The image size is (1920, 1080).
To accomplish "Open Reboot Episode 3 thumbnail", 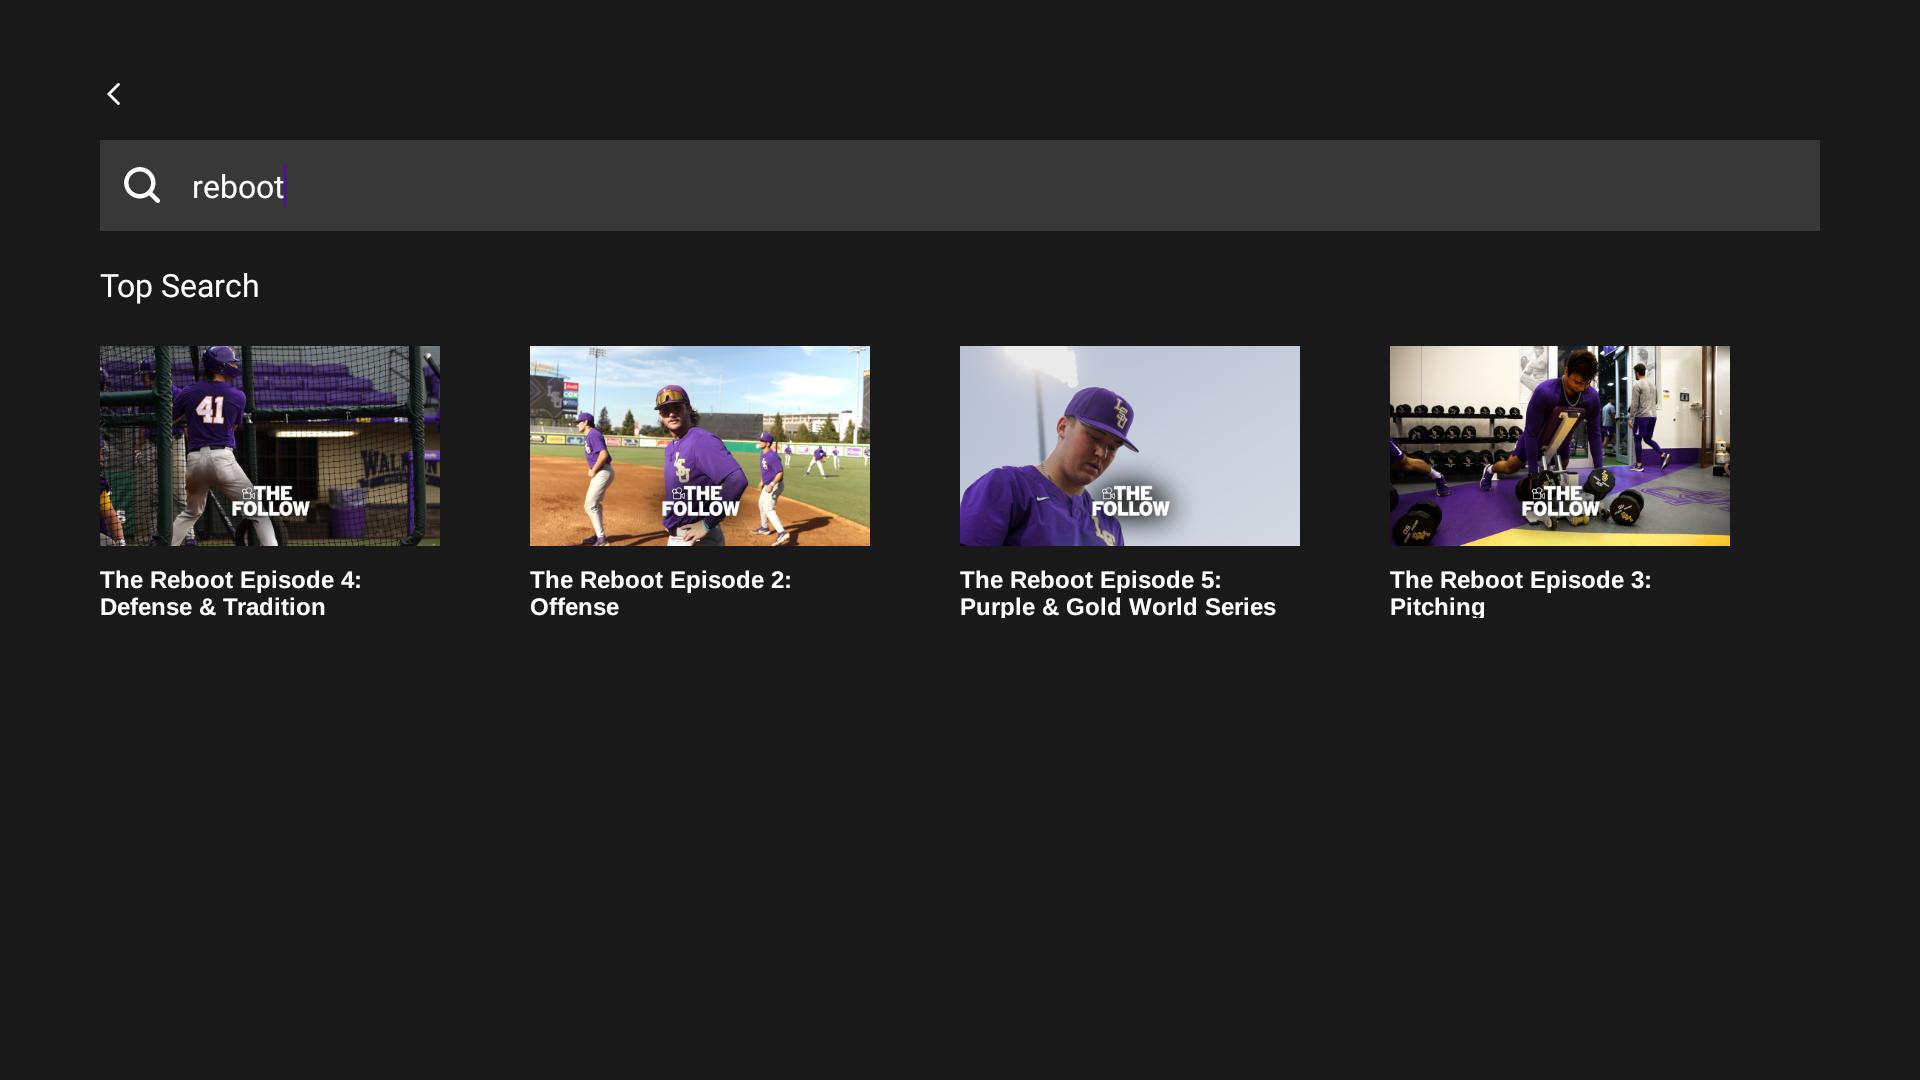I will pos(1560,446).
